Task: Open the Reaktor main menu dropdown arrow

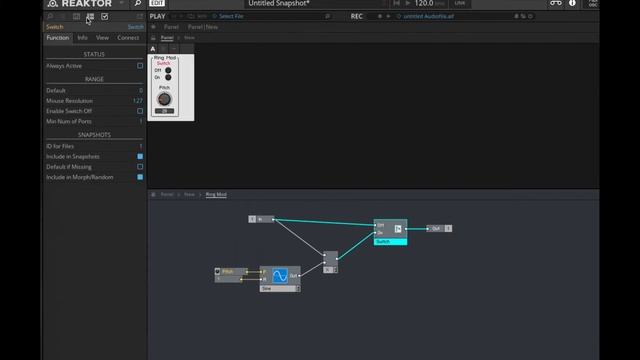Action: [121, 3]
